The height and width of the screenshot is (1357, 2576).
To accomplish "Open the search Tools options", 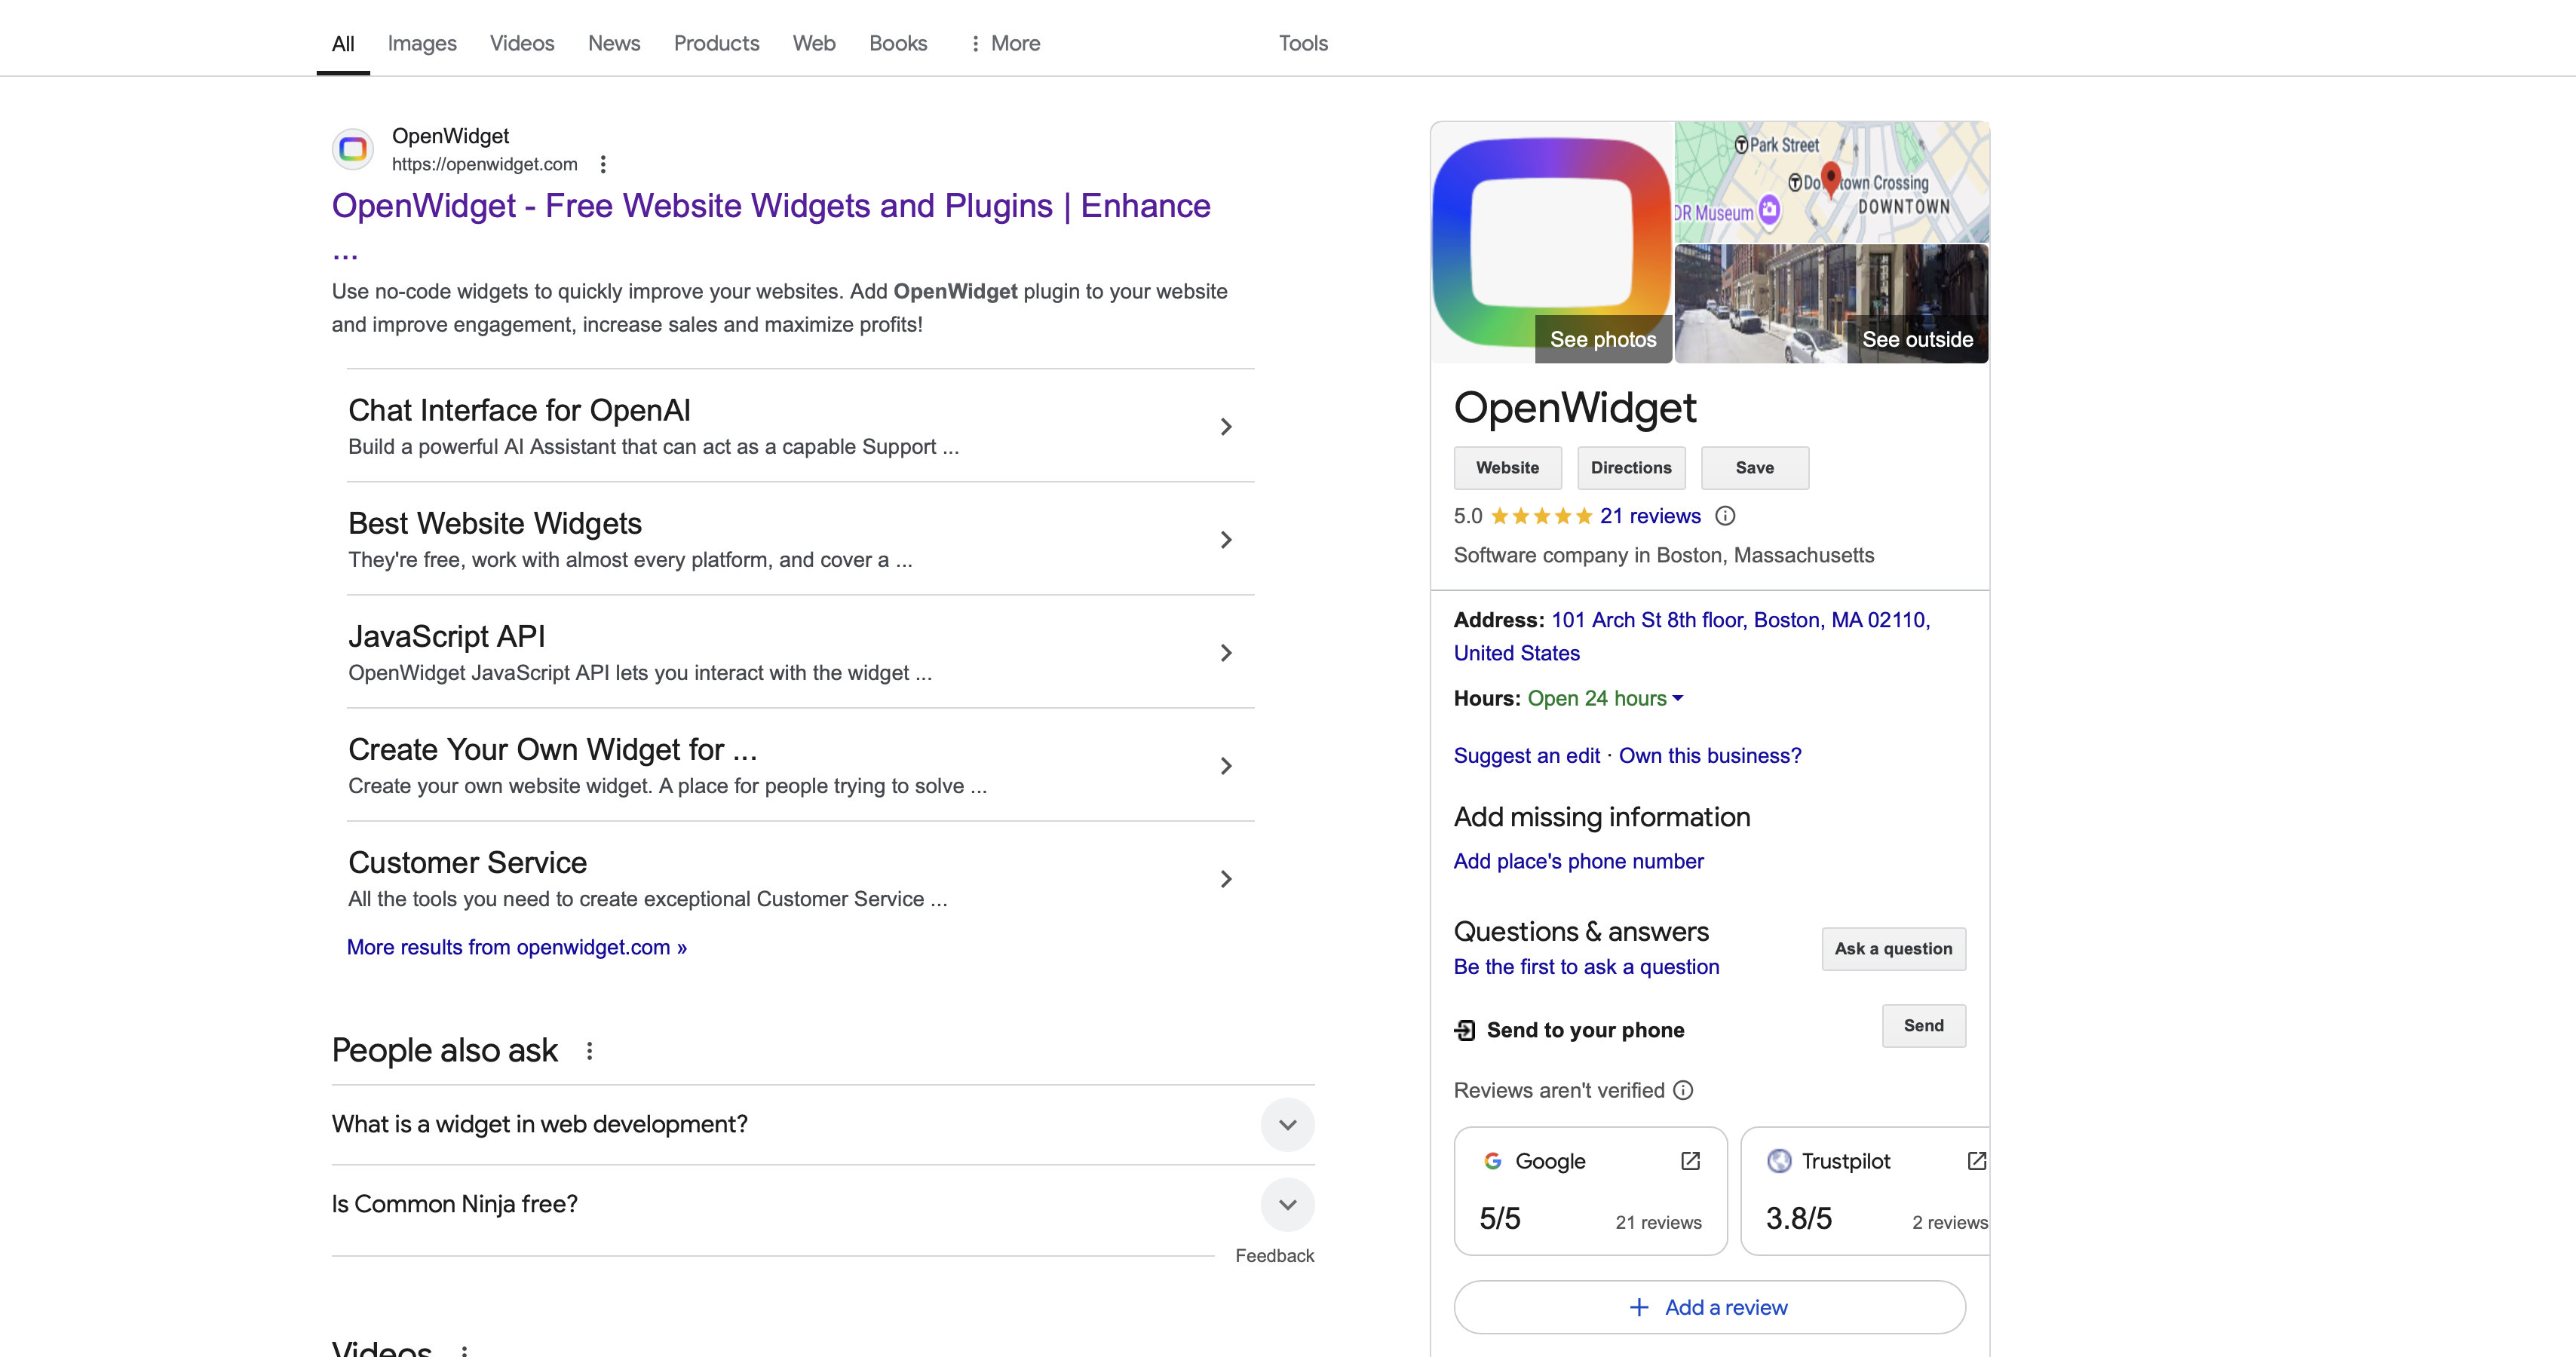I will tap(1303, 43).
